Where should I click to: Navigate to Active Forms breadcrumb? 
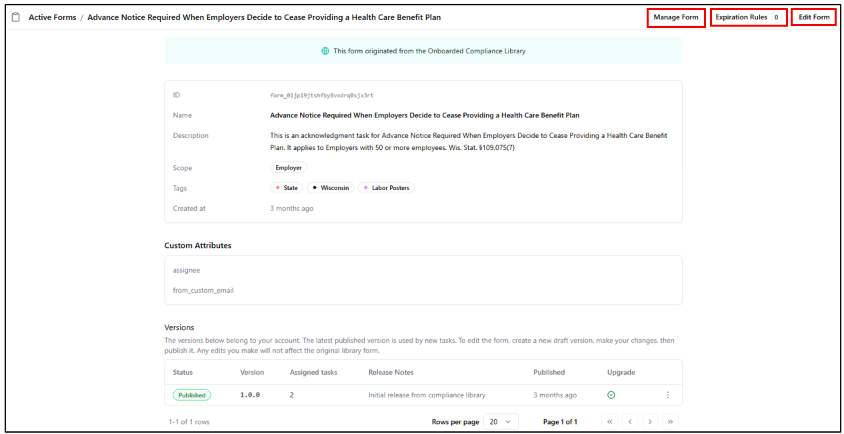point(53,18)
